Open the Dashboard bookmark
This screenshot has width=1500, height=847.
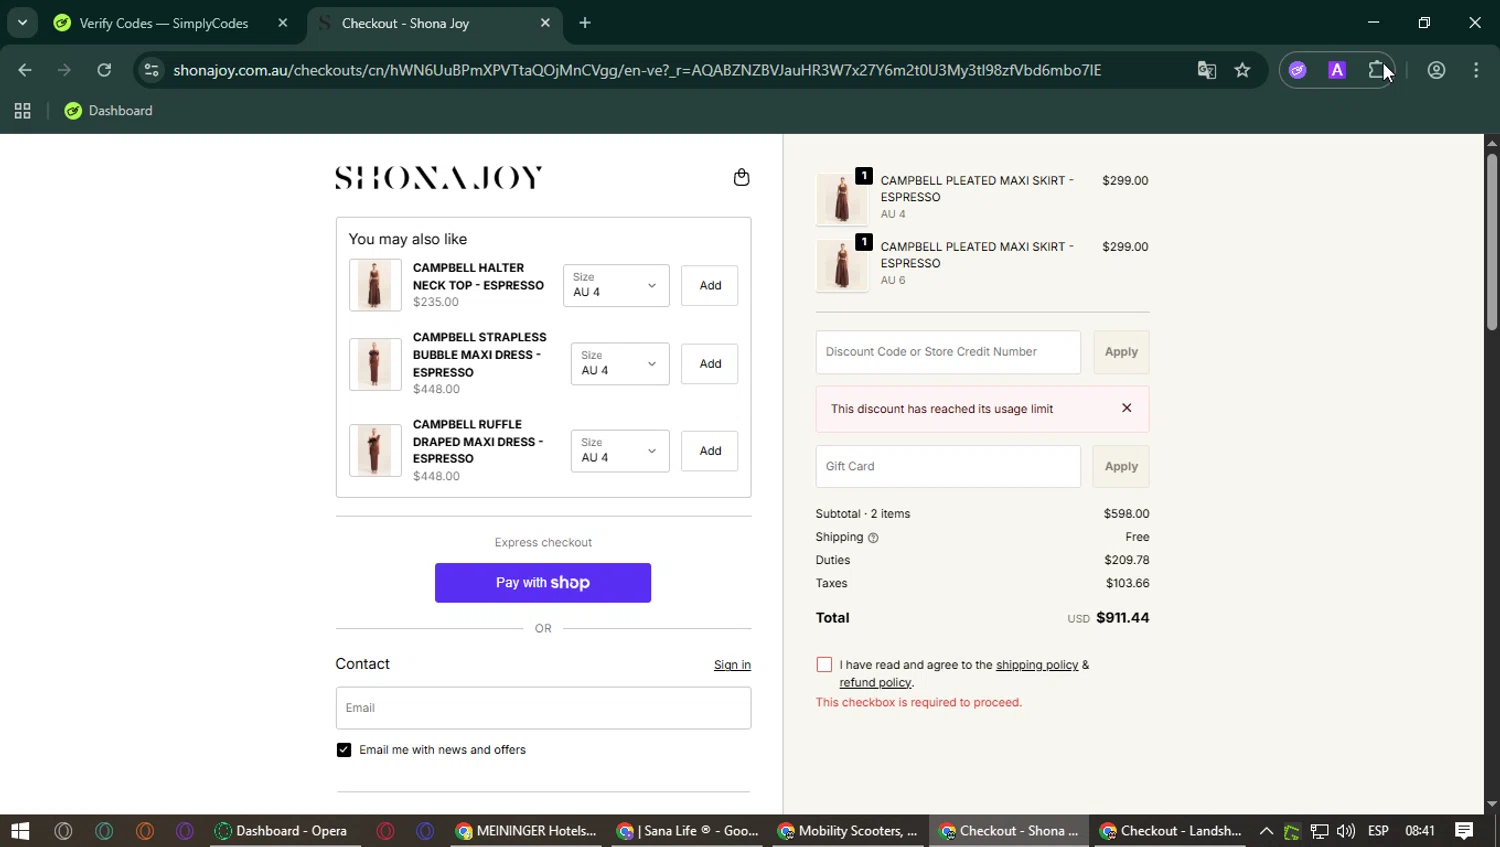pos(108,111)
